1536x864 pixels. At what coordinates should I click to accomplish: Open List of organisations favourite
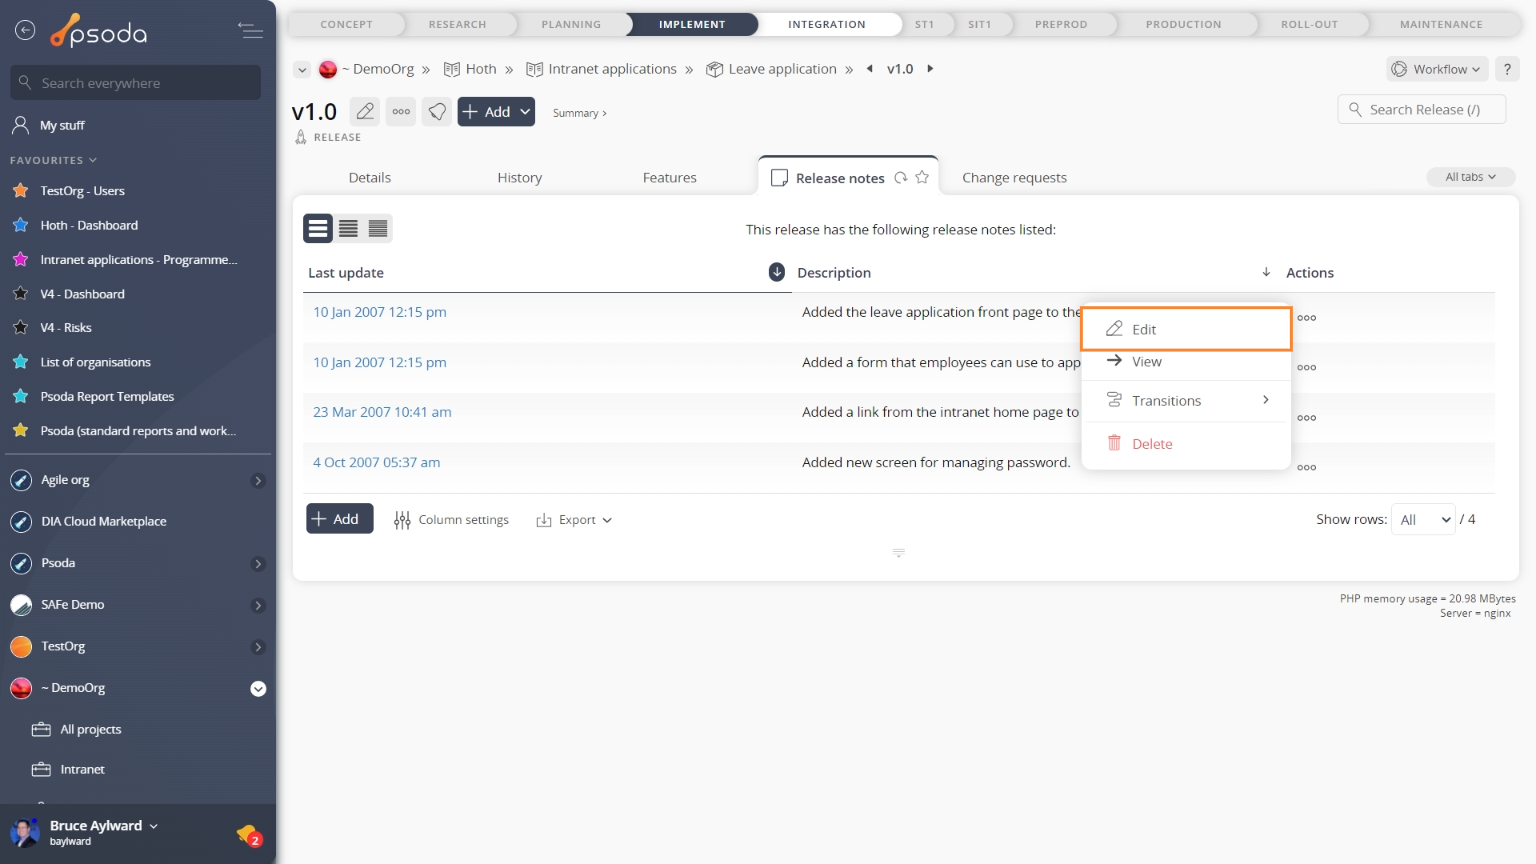[x=81, y=362]
